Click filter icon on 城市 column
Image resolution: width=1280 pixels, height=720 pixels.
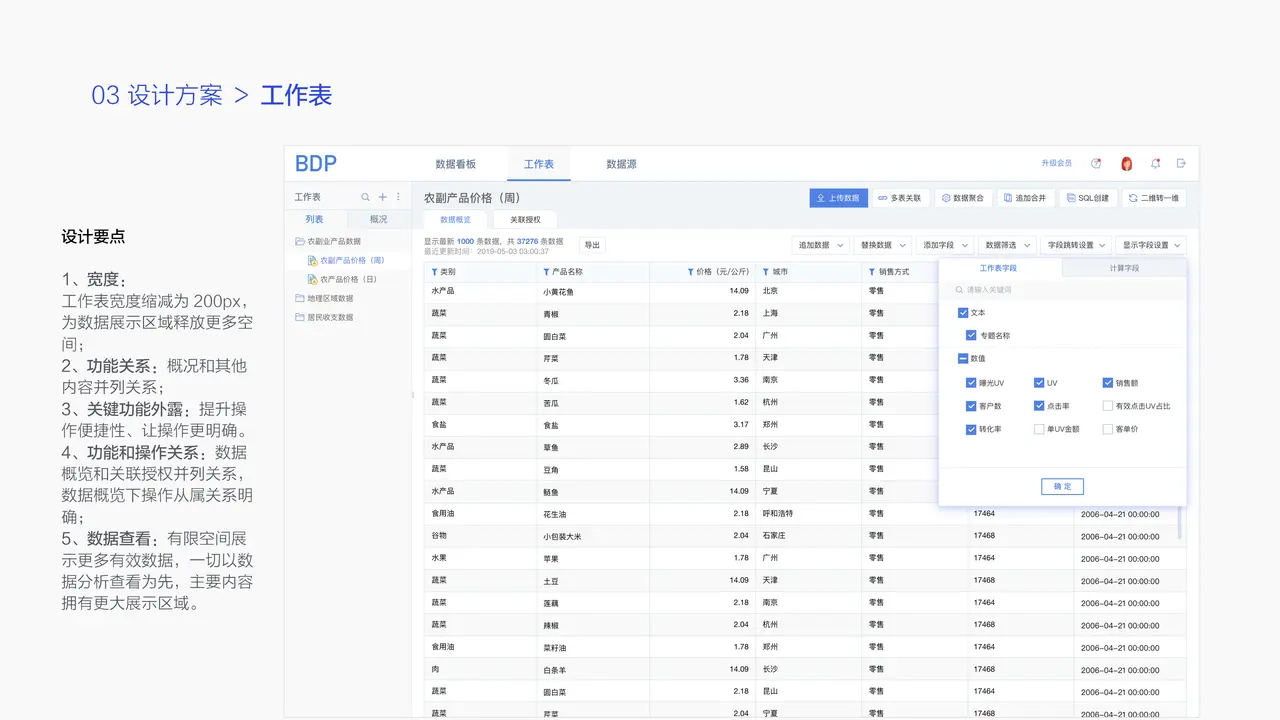tap(766, 272)
